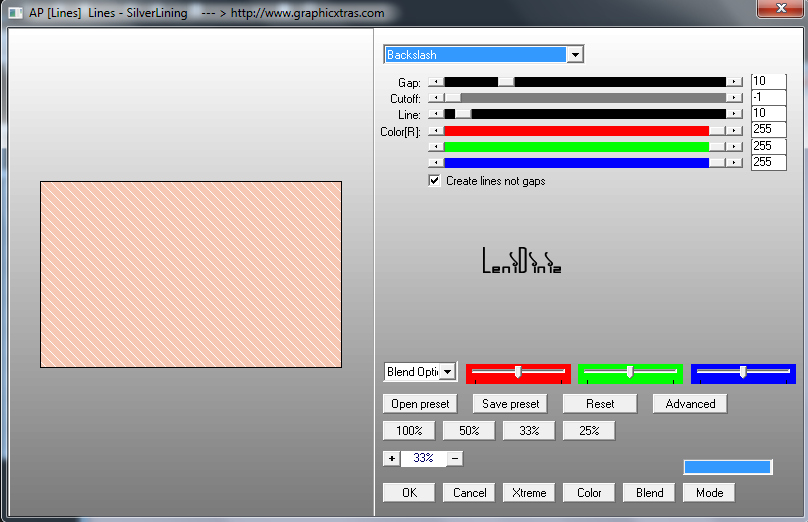808x522 pixels.
Task: Click the Save preset button
Action: pos(510,404)
